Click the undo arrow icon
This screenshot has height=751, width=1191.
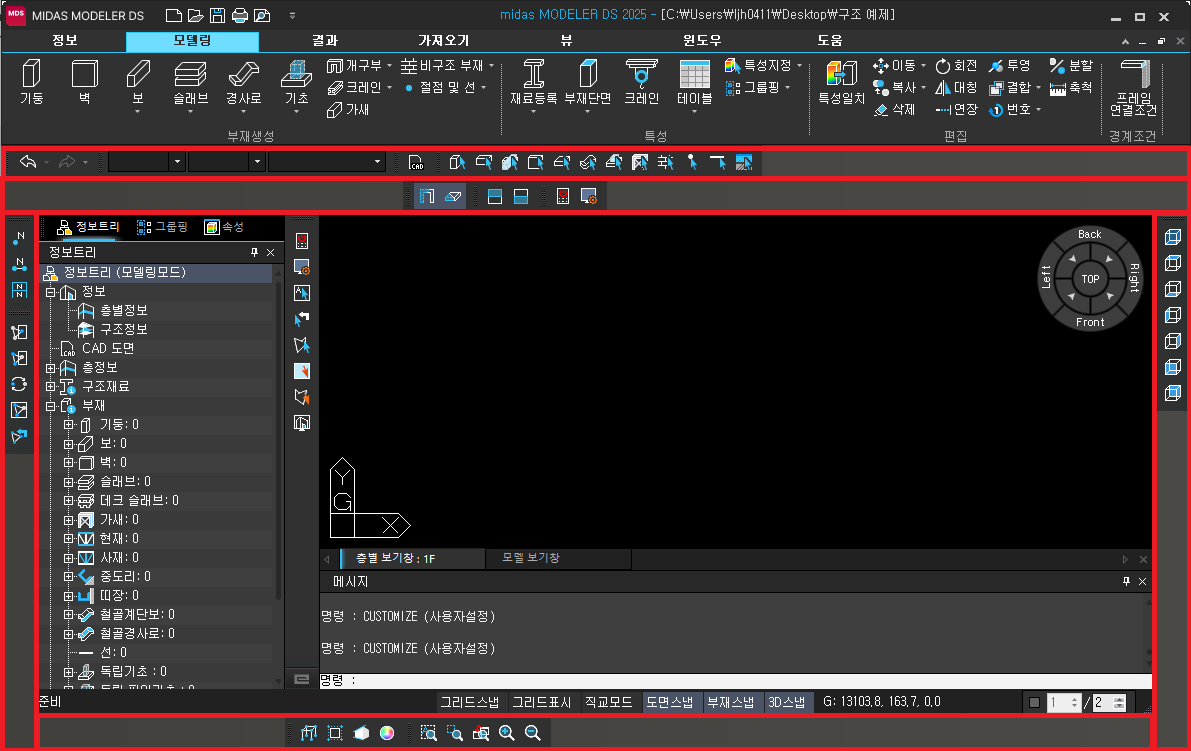point(28,162)
